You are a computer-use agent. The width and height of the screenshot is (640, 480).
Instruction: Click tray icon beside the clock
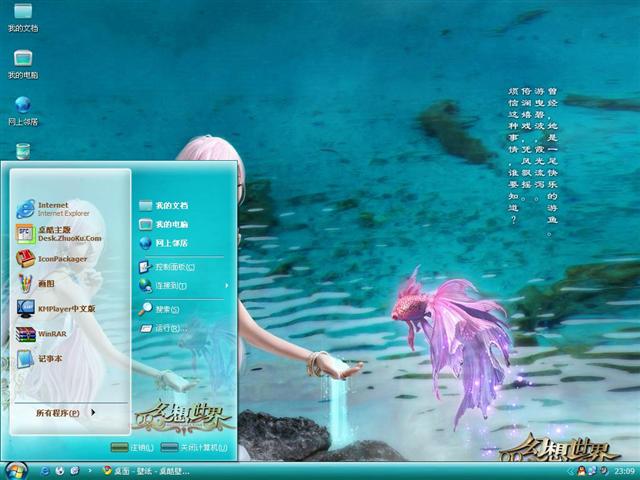pos(604,471)
